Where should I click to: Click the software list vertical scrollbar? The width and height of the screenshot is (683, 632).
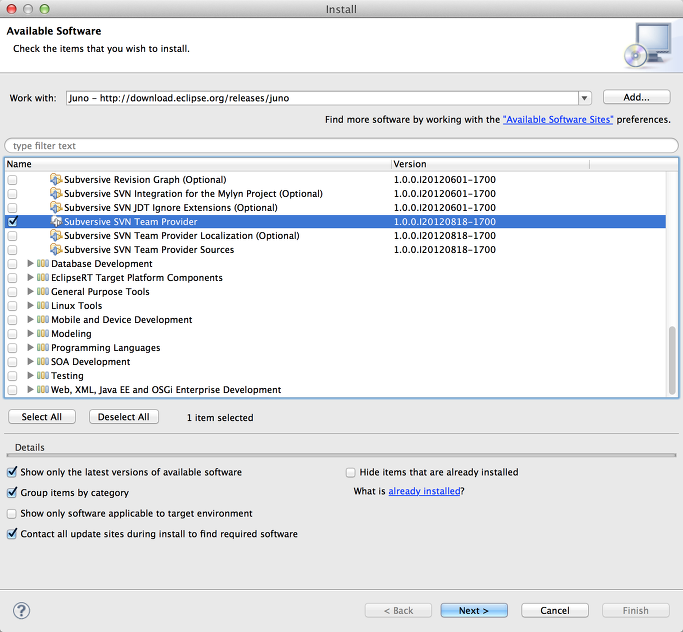[672, 360]
